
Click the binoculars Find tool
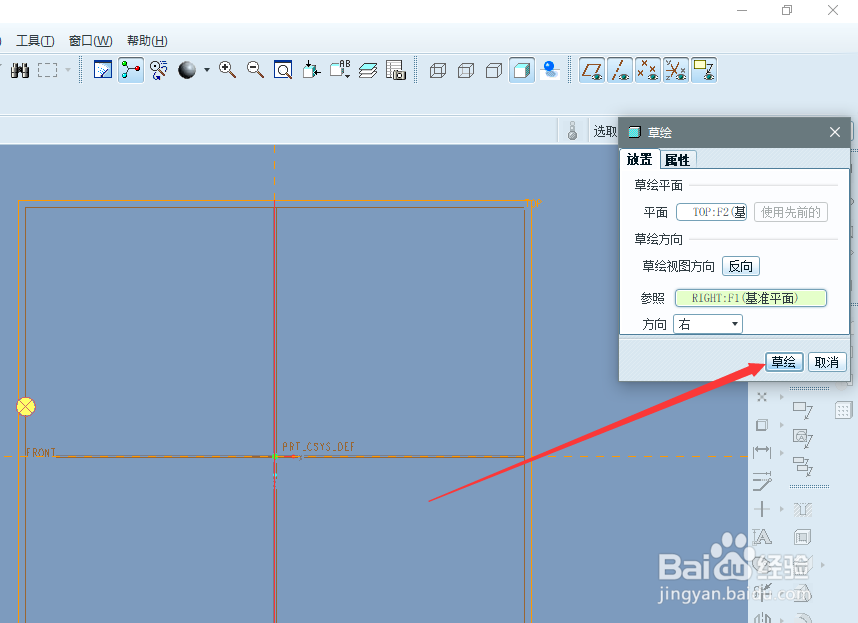tap(20, 70)
